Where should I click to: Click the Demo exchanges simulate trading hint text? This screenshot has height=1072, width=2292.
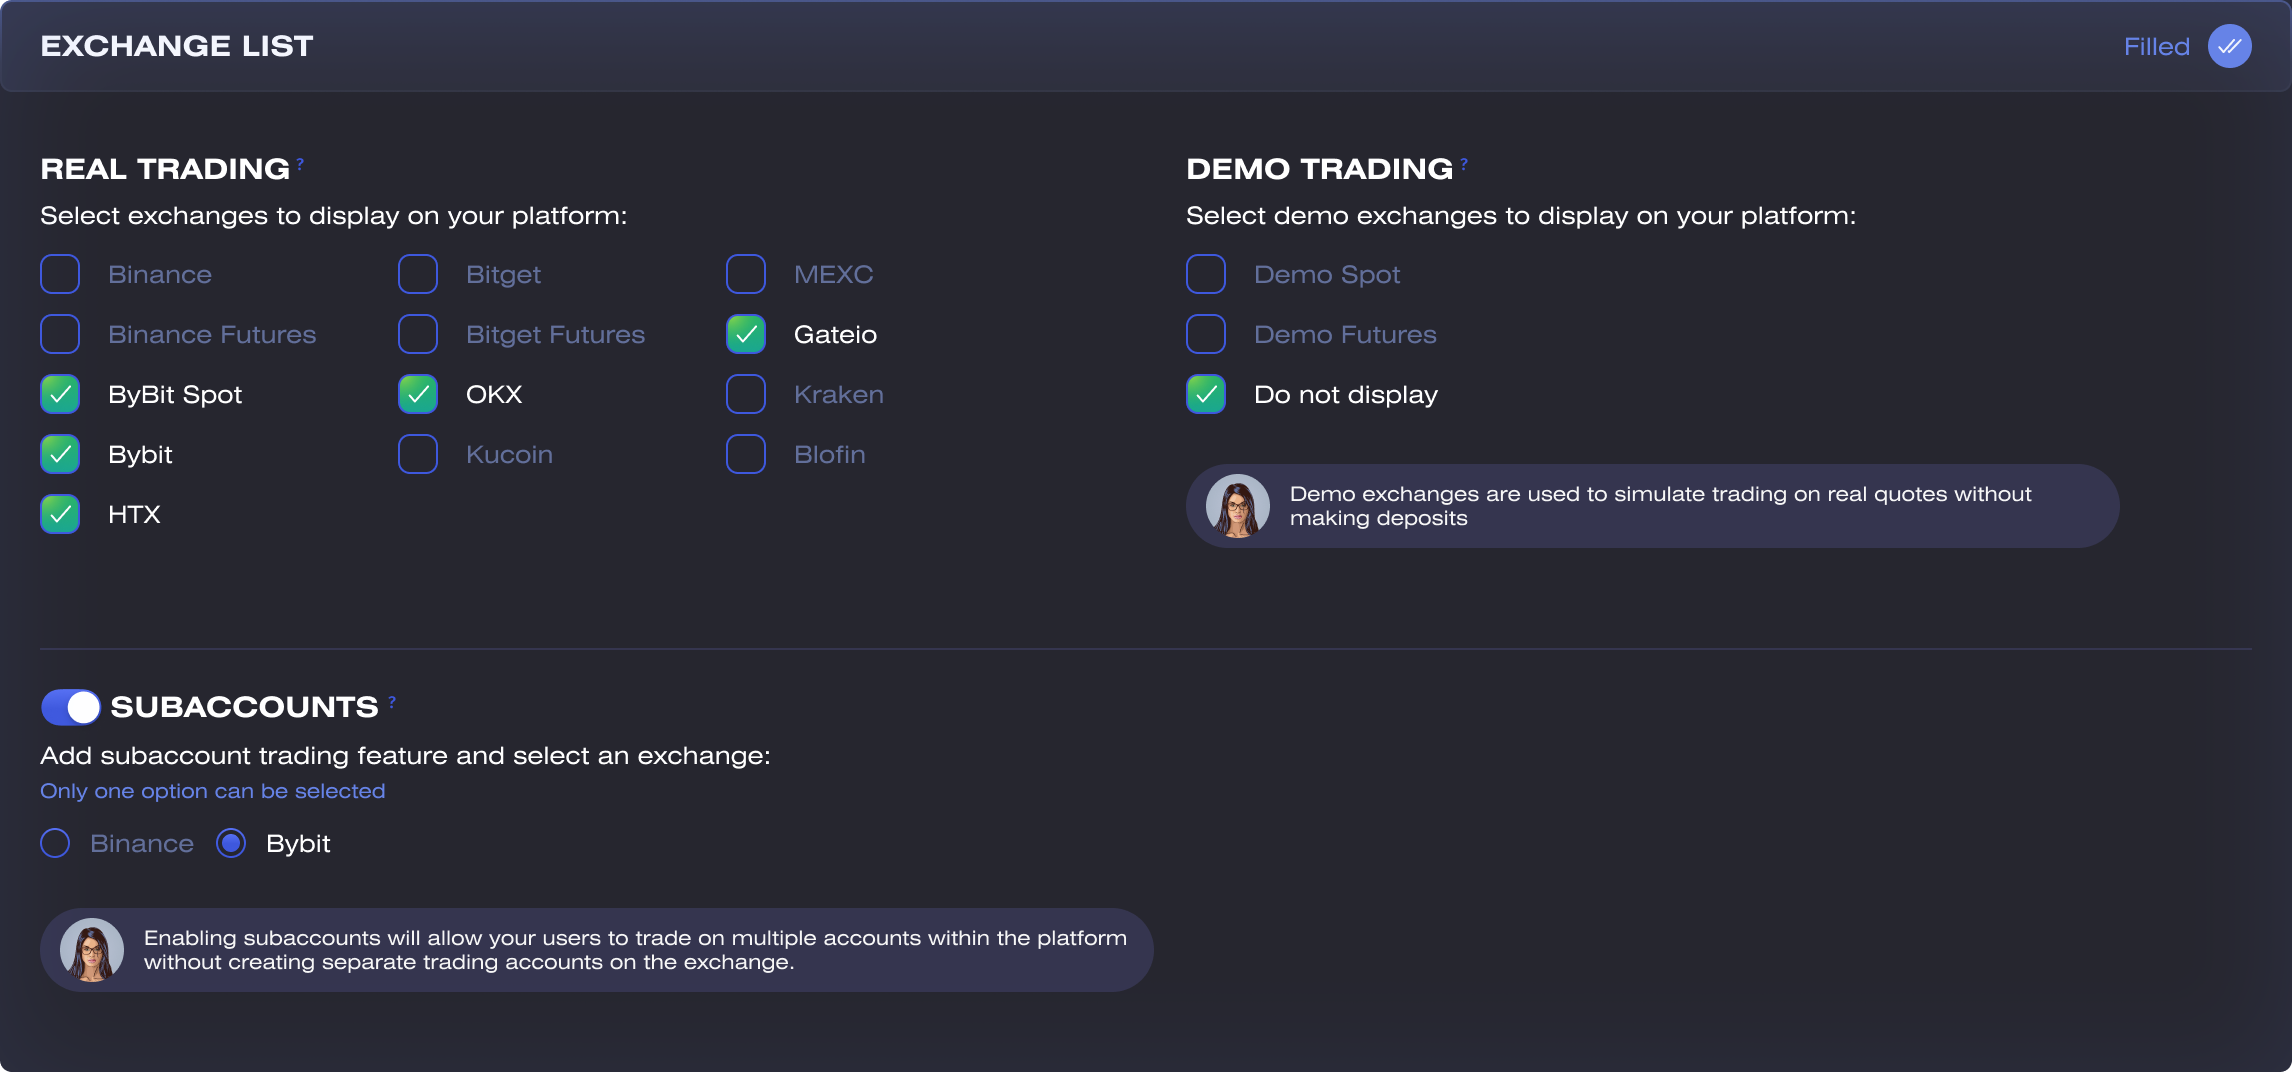[1661, 506]
